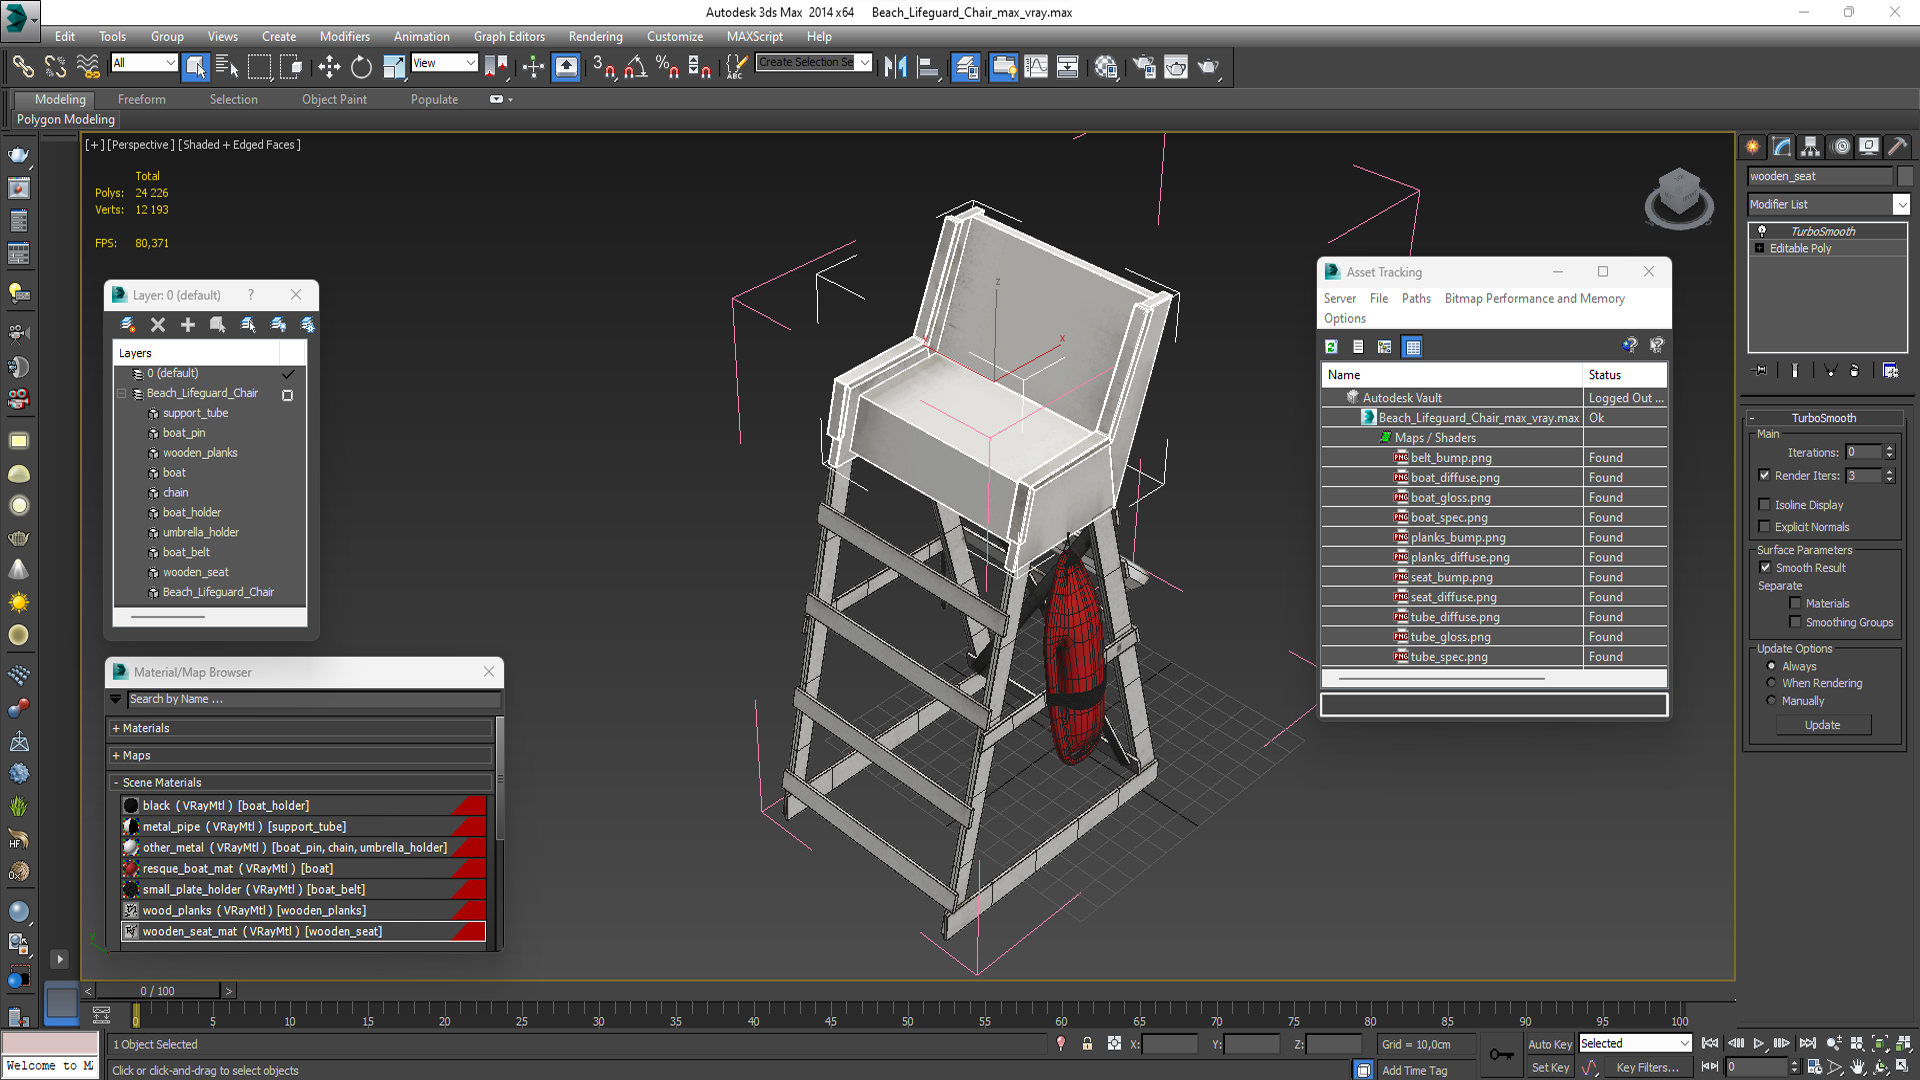The height and width of the screenshot is (1080, 1920).
Task: Open the MAXScript menu
Action: (755, 36)
